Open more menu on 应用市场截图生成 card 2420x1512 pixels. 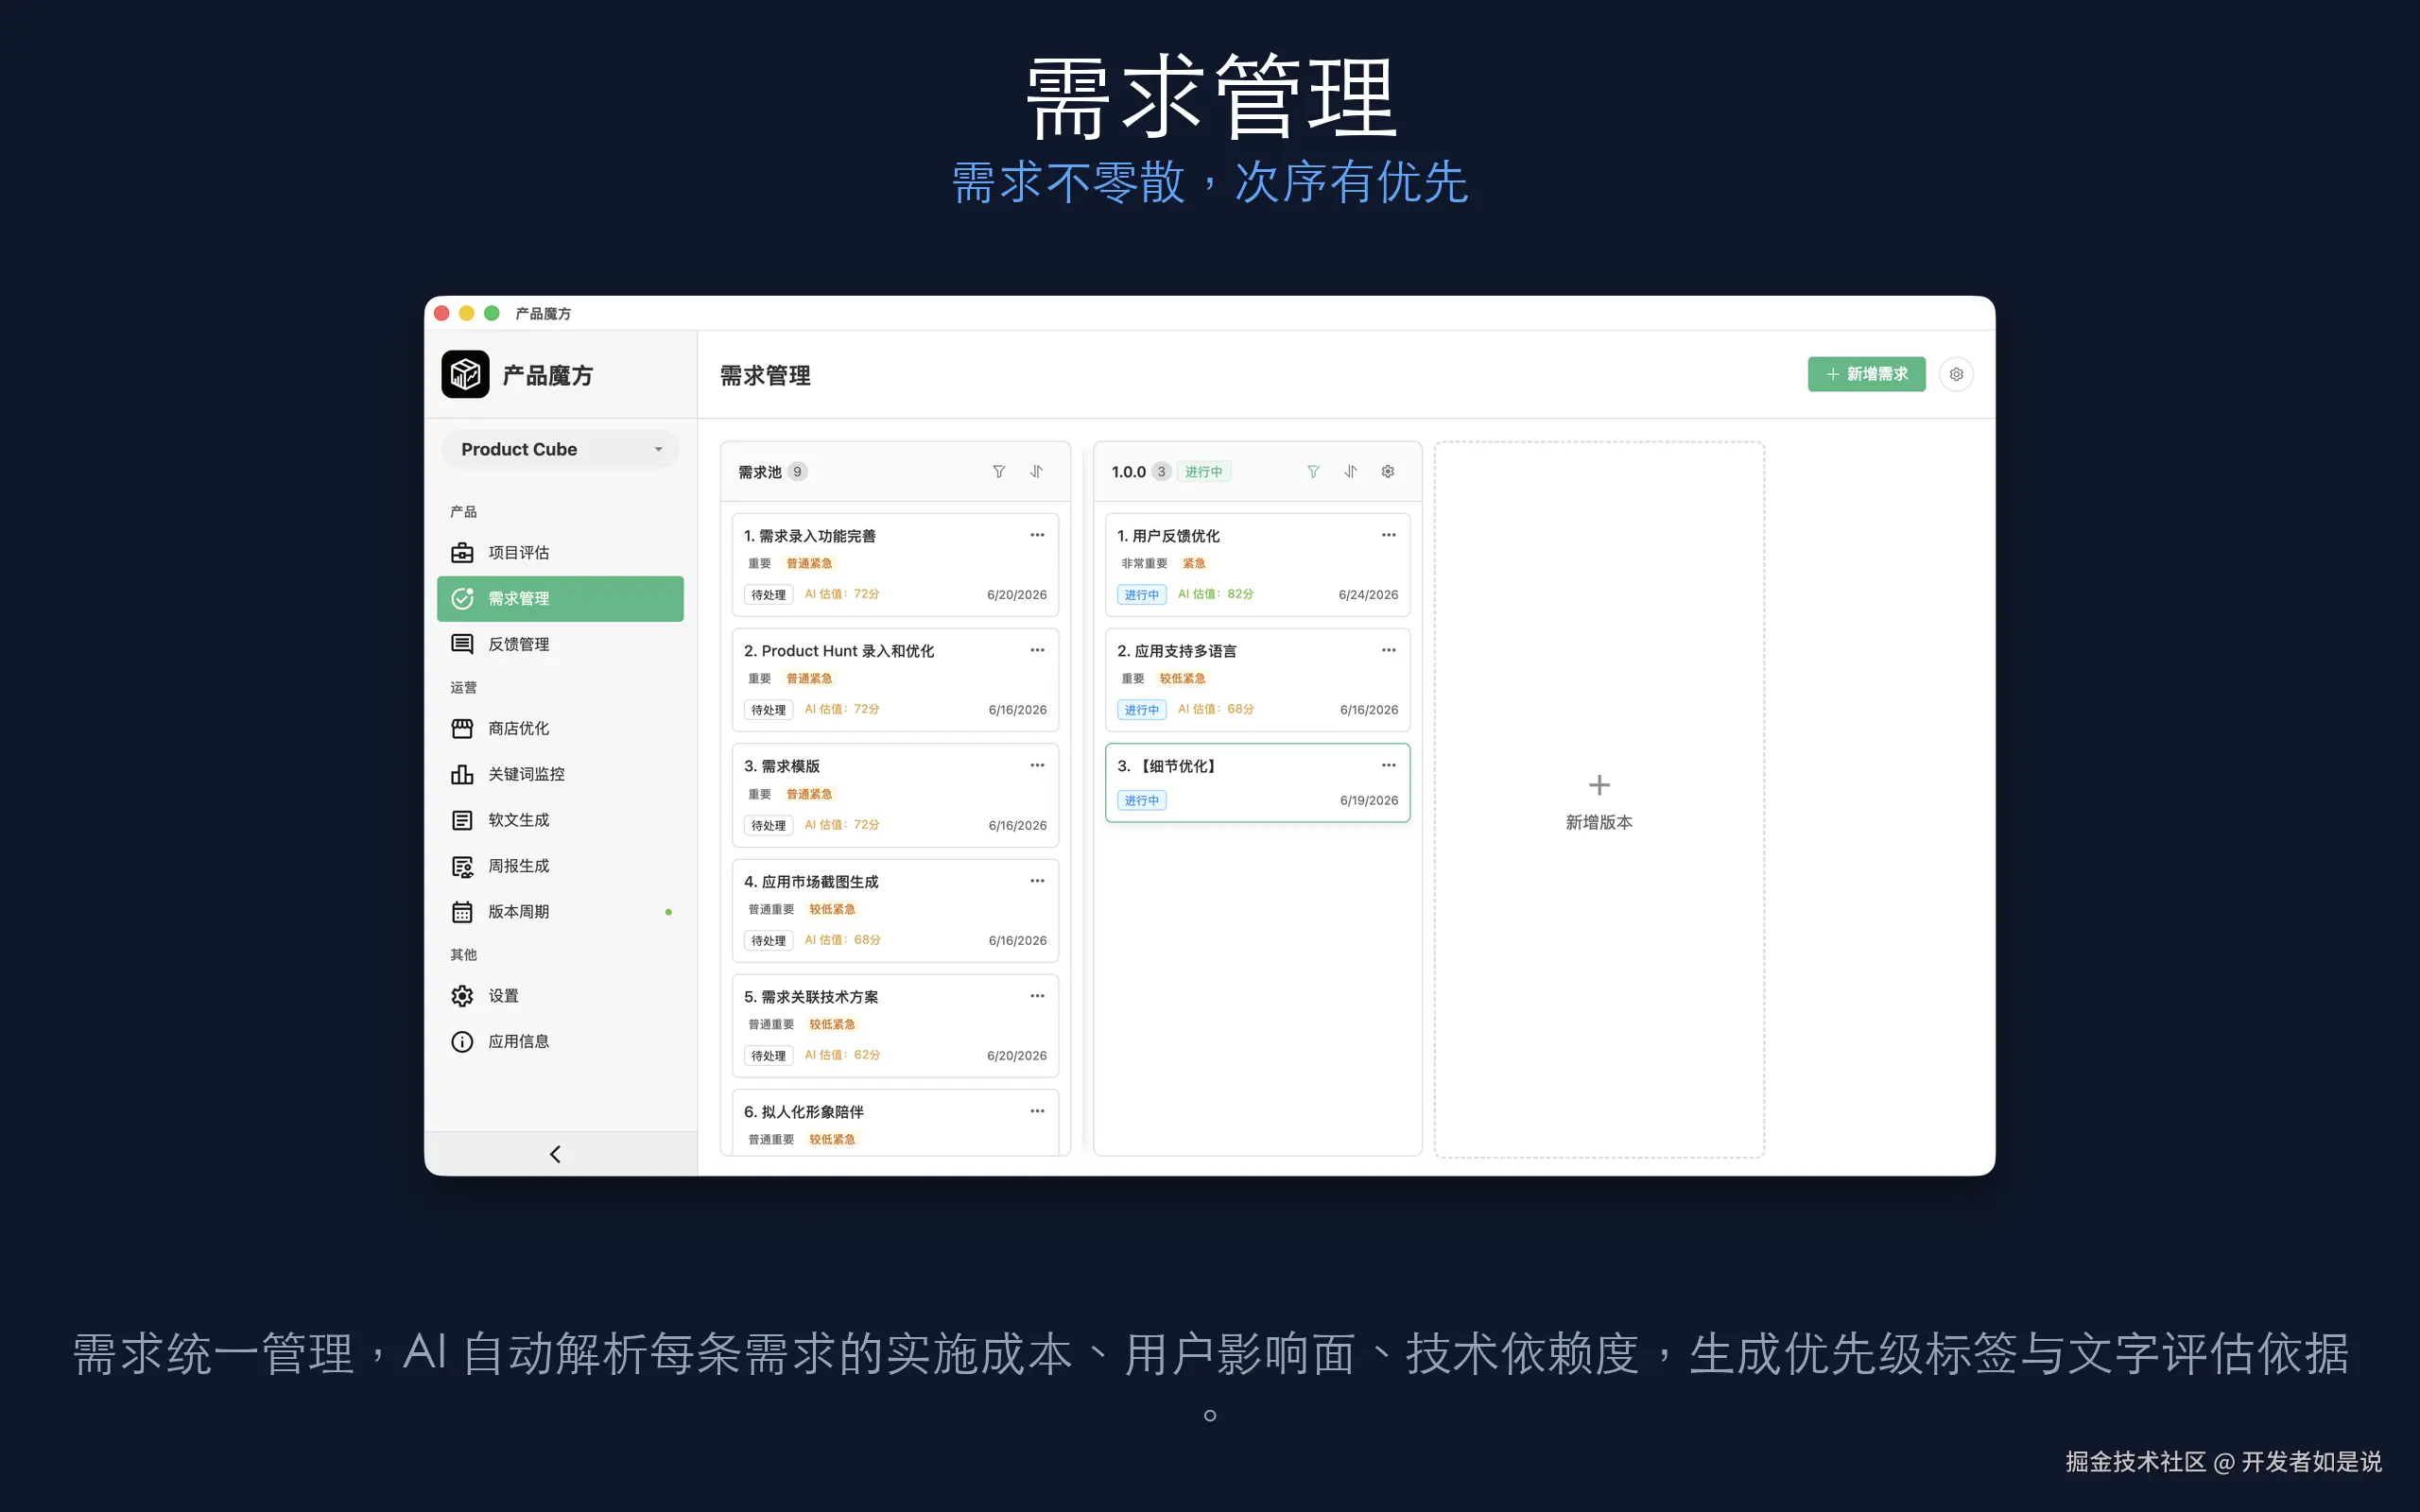click(1037, 881)
